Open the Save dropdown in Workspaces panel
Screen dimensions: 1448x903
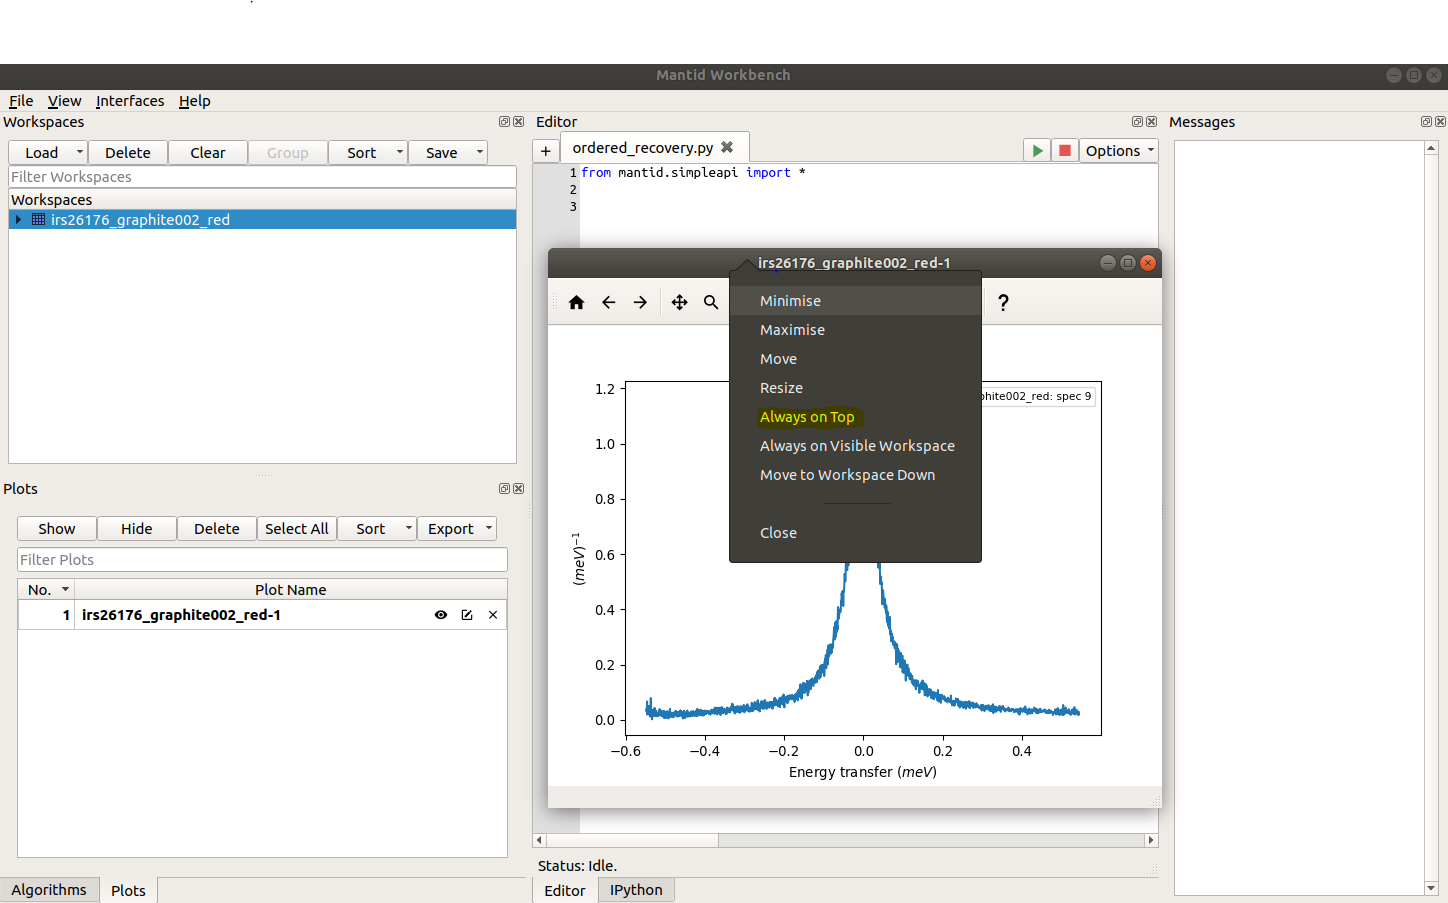tap(449, 153)
